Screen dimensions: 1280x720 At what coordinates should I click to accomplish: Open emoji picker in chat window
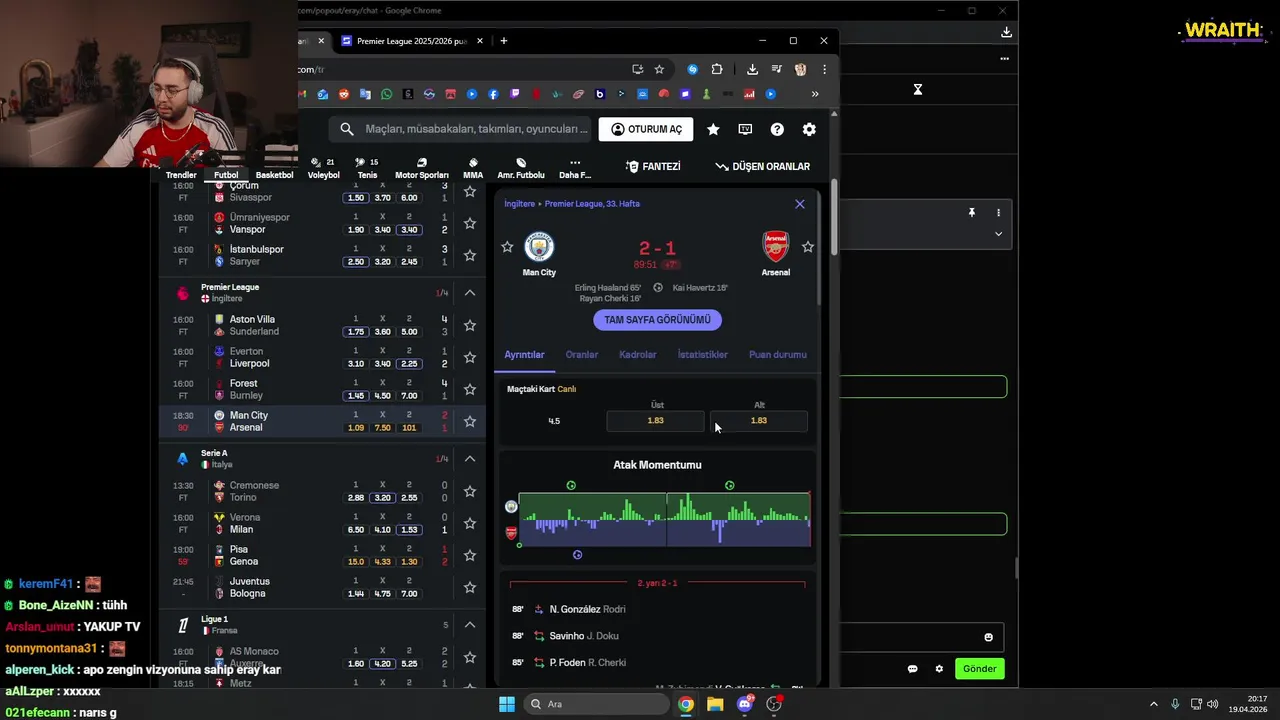pyautogui.click(x=989, y=637)
